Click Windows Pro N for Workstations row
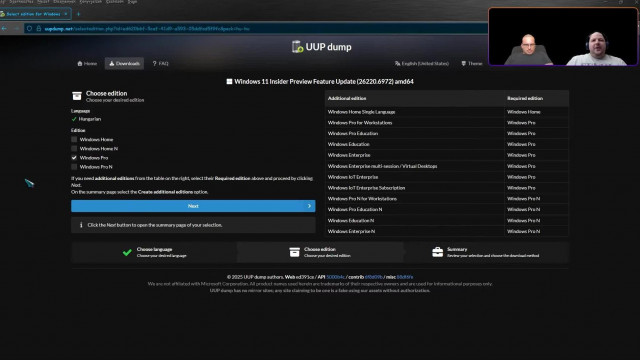The width and height of the screenshot is (640, 360). pyautogui.click(x=447, y=199)
